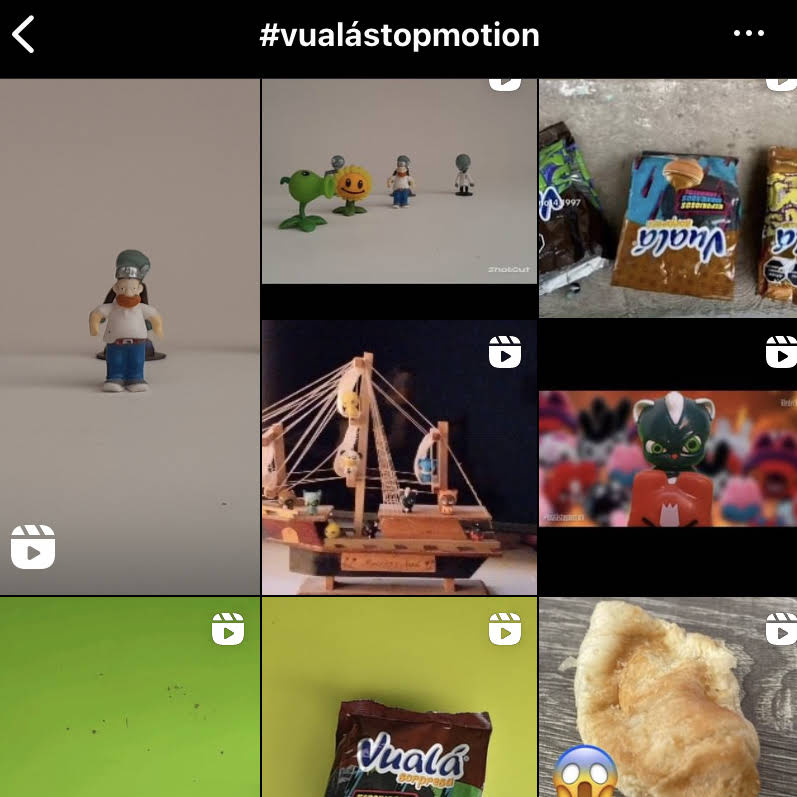Open the three-dot more options menu
Viewport: 797px width, 797px height.
(748, 34)
